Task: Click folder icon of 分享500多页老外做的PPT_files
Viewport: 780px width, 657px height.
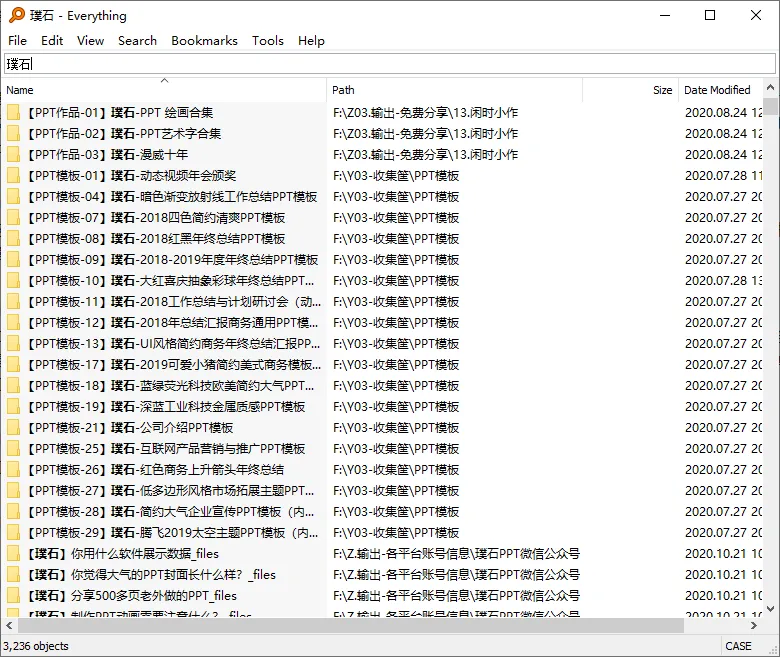Action: click(13, 596)
